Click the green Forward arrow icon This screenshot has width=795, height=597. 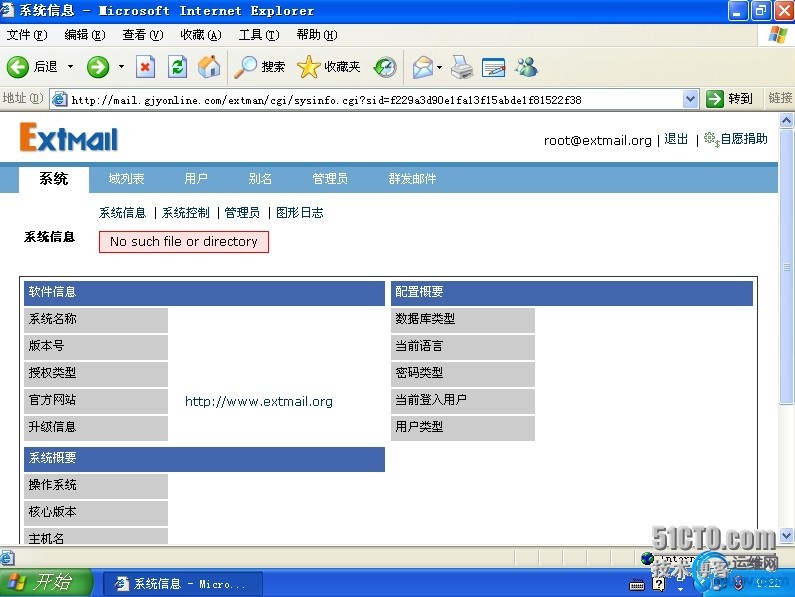pyautogui.click(x=98, y=67)
